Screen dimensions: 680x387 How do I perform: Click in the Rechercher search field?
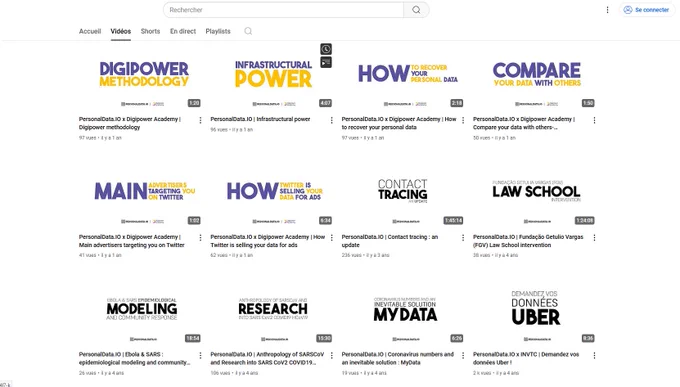point(284,10)
